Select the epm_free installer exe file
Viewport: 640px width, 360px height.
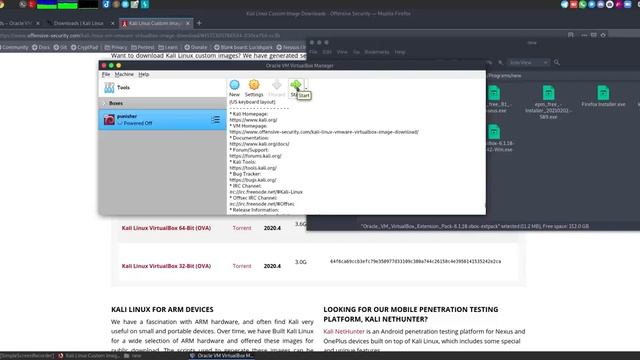coord(548,102)
